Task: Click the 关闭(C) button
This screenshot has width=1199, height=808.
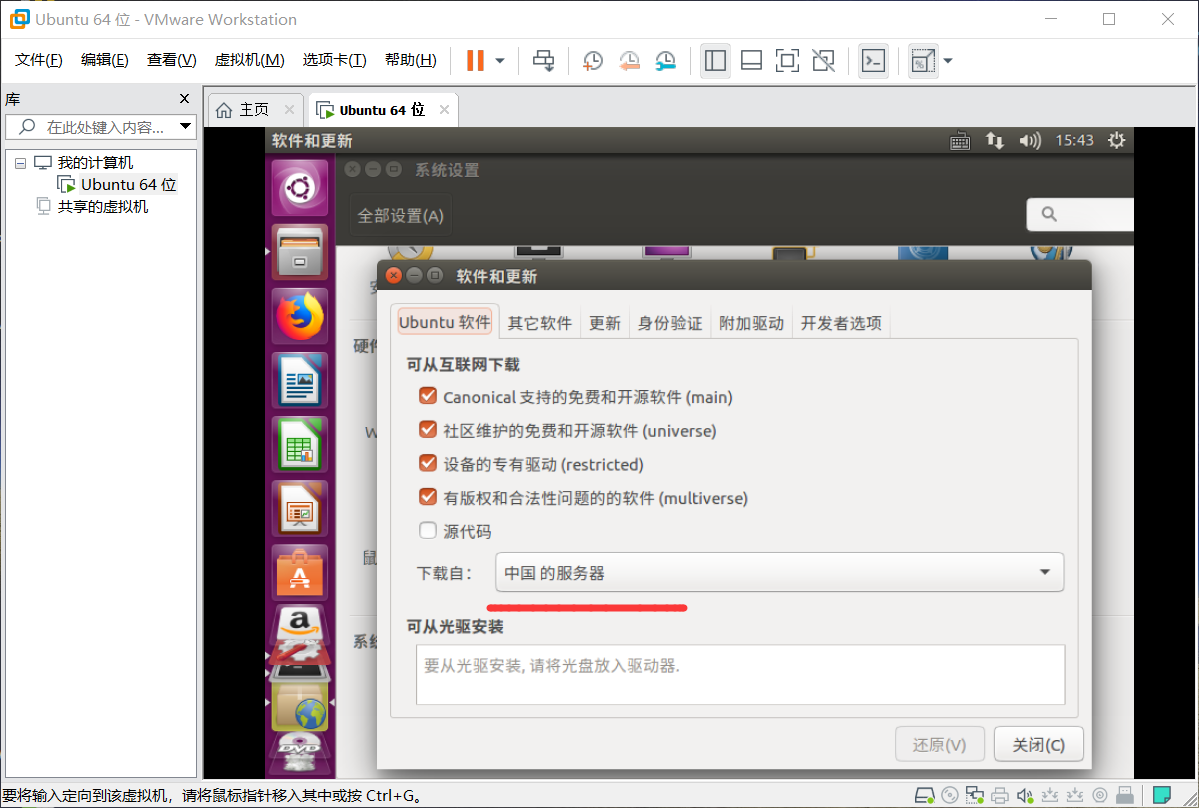Action: click(x=1038, y=745)
